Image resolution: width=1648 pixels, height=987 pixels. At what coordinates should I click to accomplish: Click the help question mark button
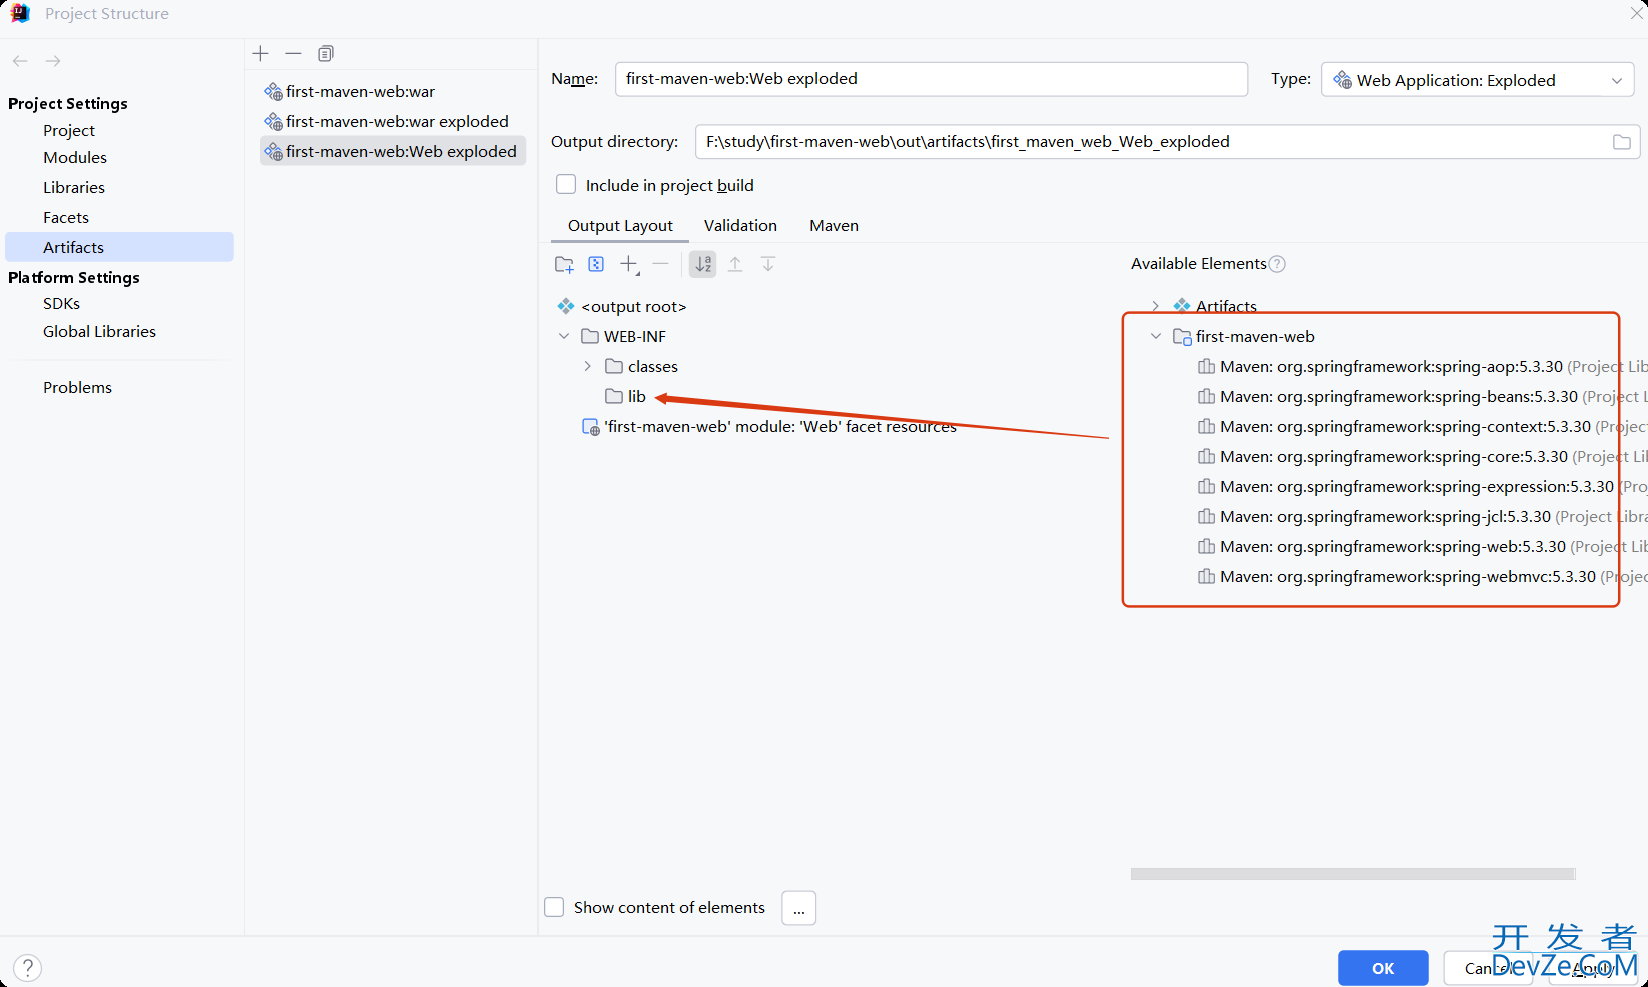pos(28,967)
